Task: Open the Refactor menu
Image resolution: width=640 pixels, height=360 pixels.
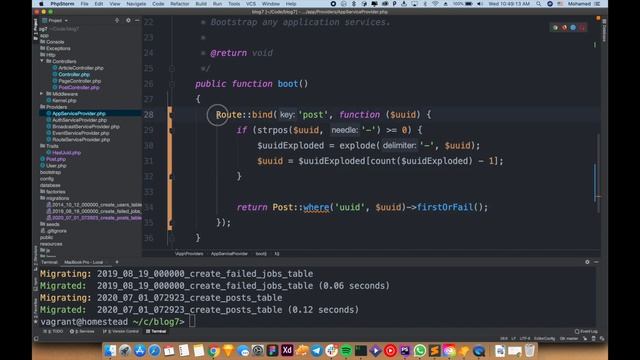Action: [180, 4]
